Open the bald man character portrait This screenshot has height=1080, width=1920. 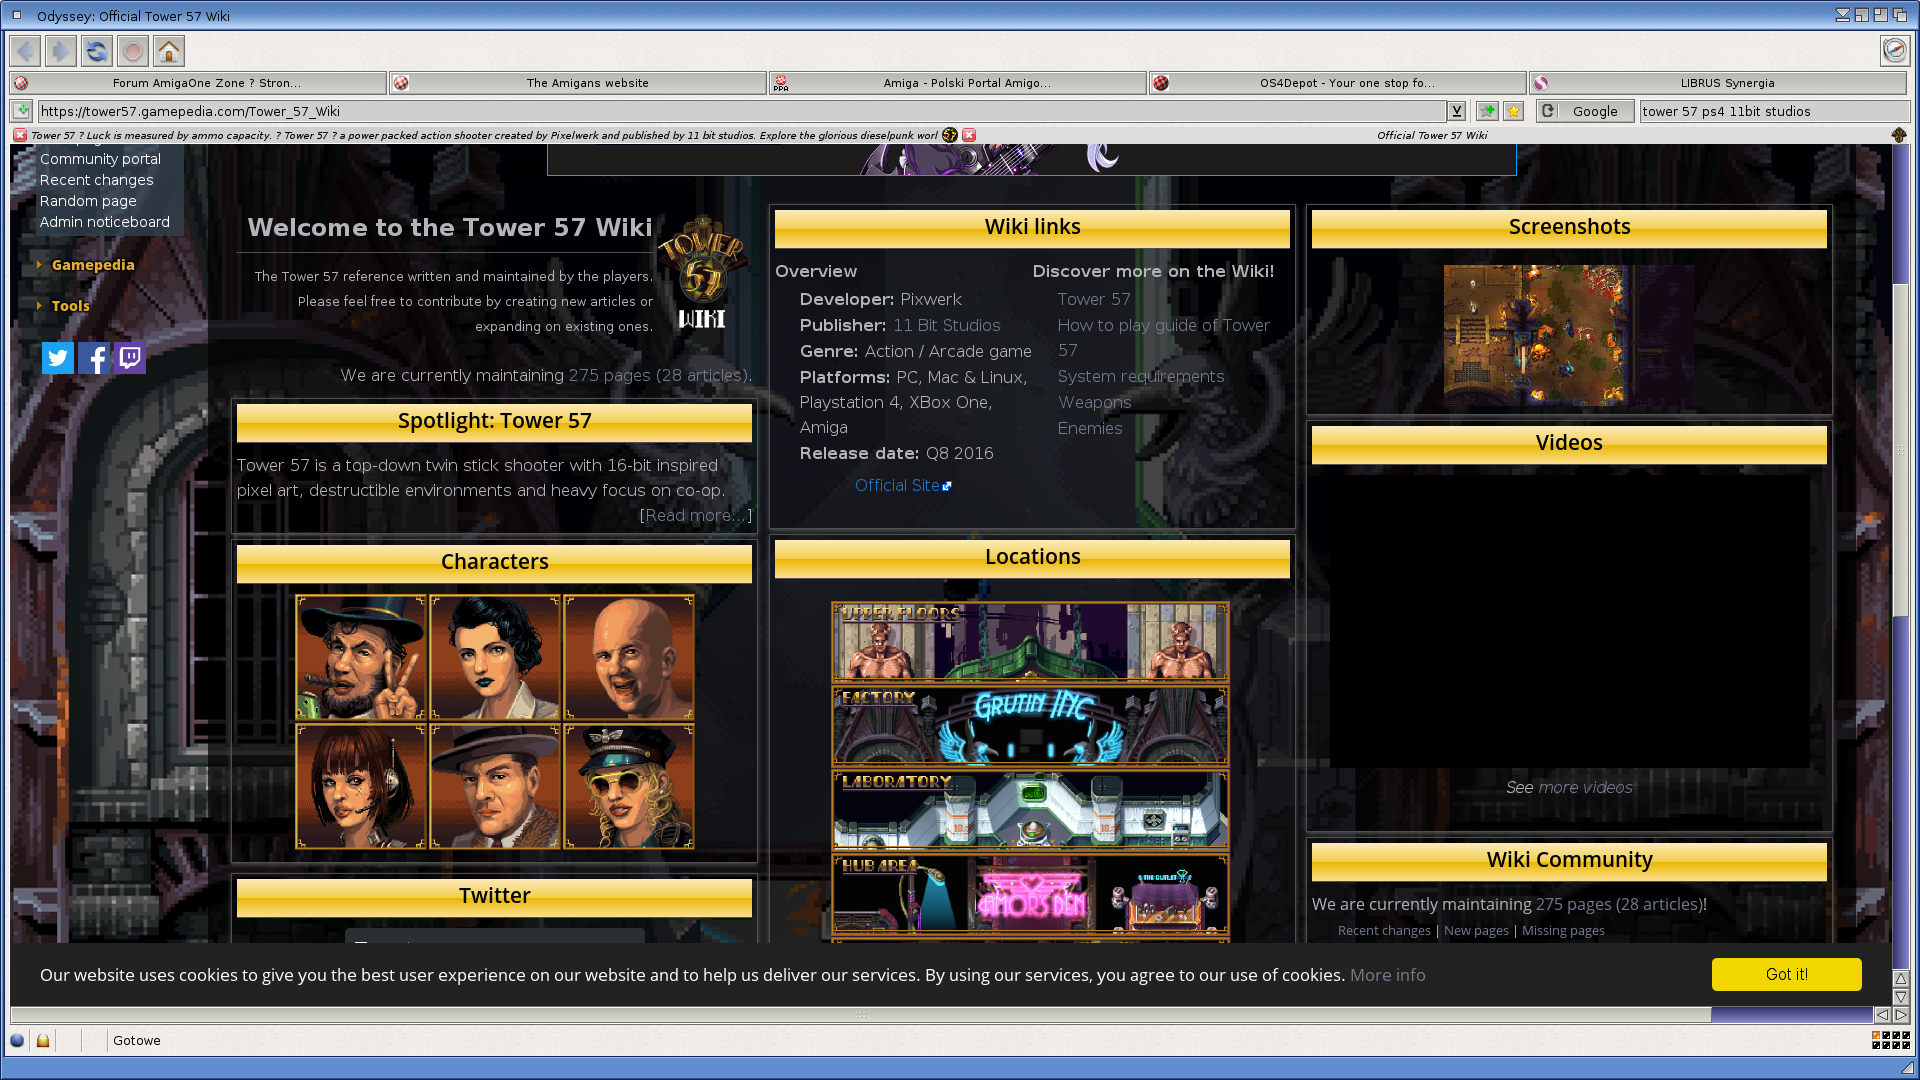629,657
